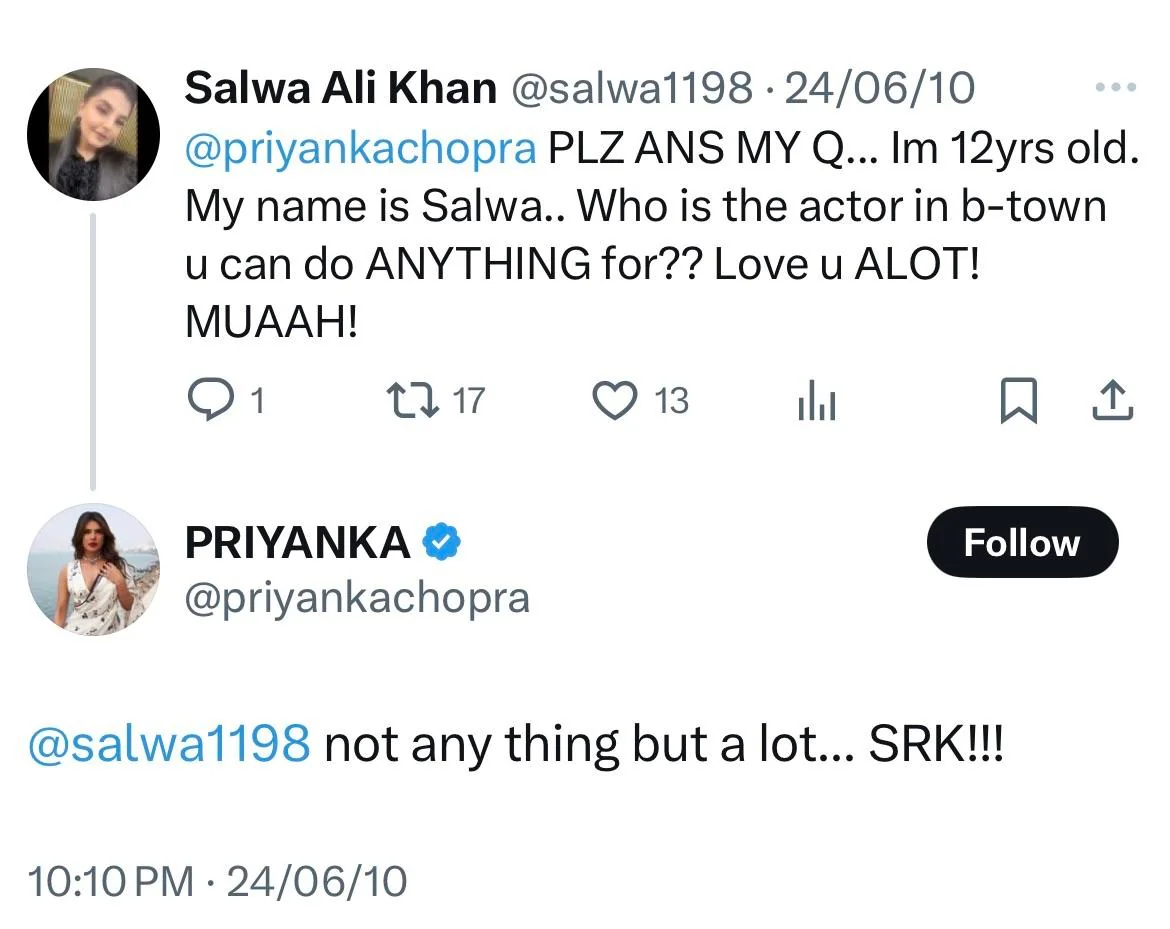This screenshot has width=1170, height=929.
Task: Share tweet with the upload arrow icon
Action: (1111, 402)
